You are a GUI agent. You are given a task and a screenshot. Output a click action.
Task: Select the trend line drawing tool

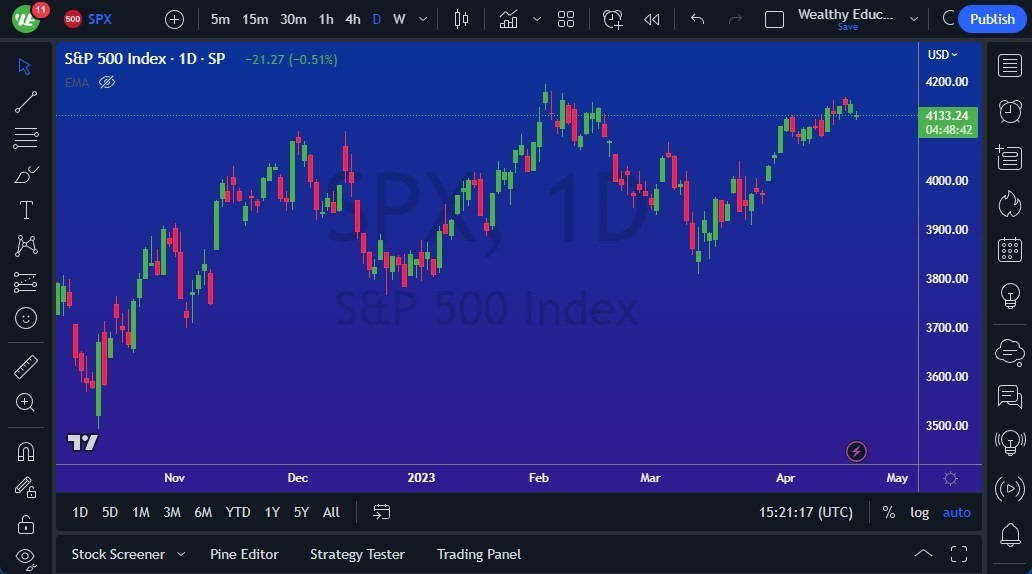tap(26, 102)
